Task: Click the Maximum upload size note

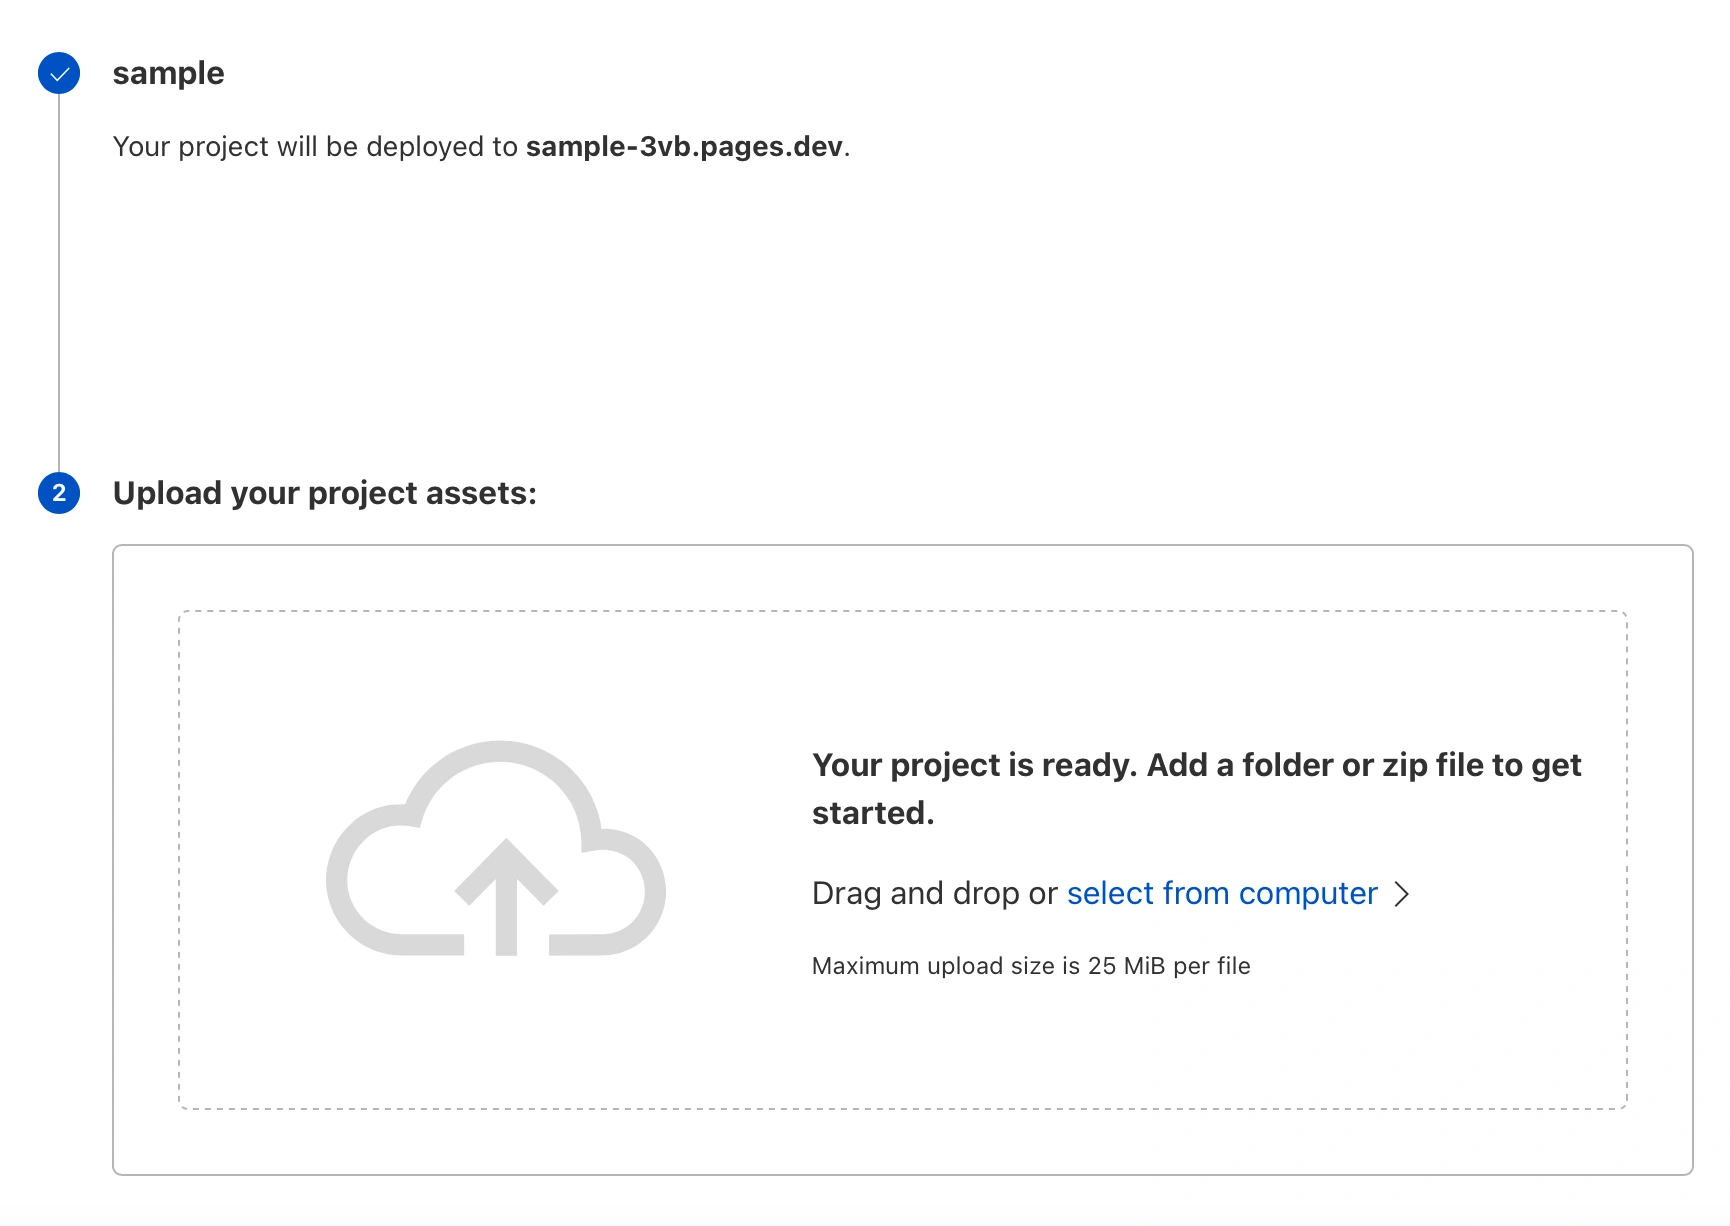Action: coord(1030,966)
